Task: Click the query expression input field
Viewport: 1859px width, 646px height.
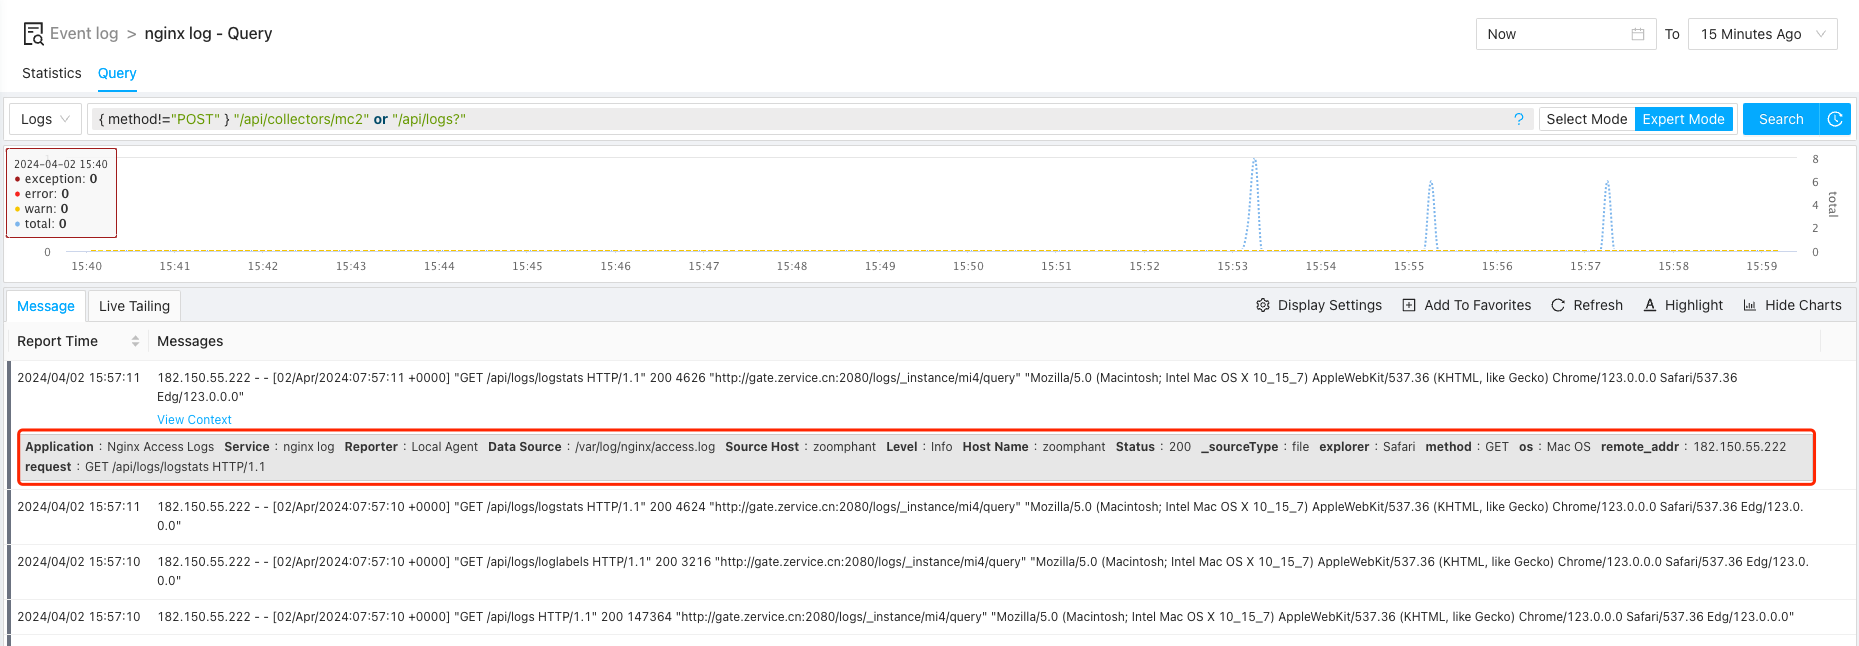Action: click(x=800, y=119)
